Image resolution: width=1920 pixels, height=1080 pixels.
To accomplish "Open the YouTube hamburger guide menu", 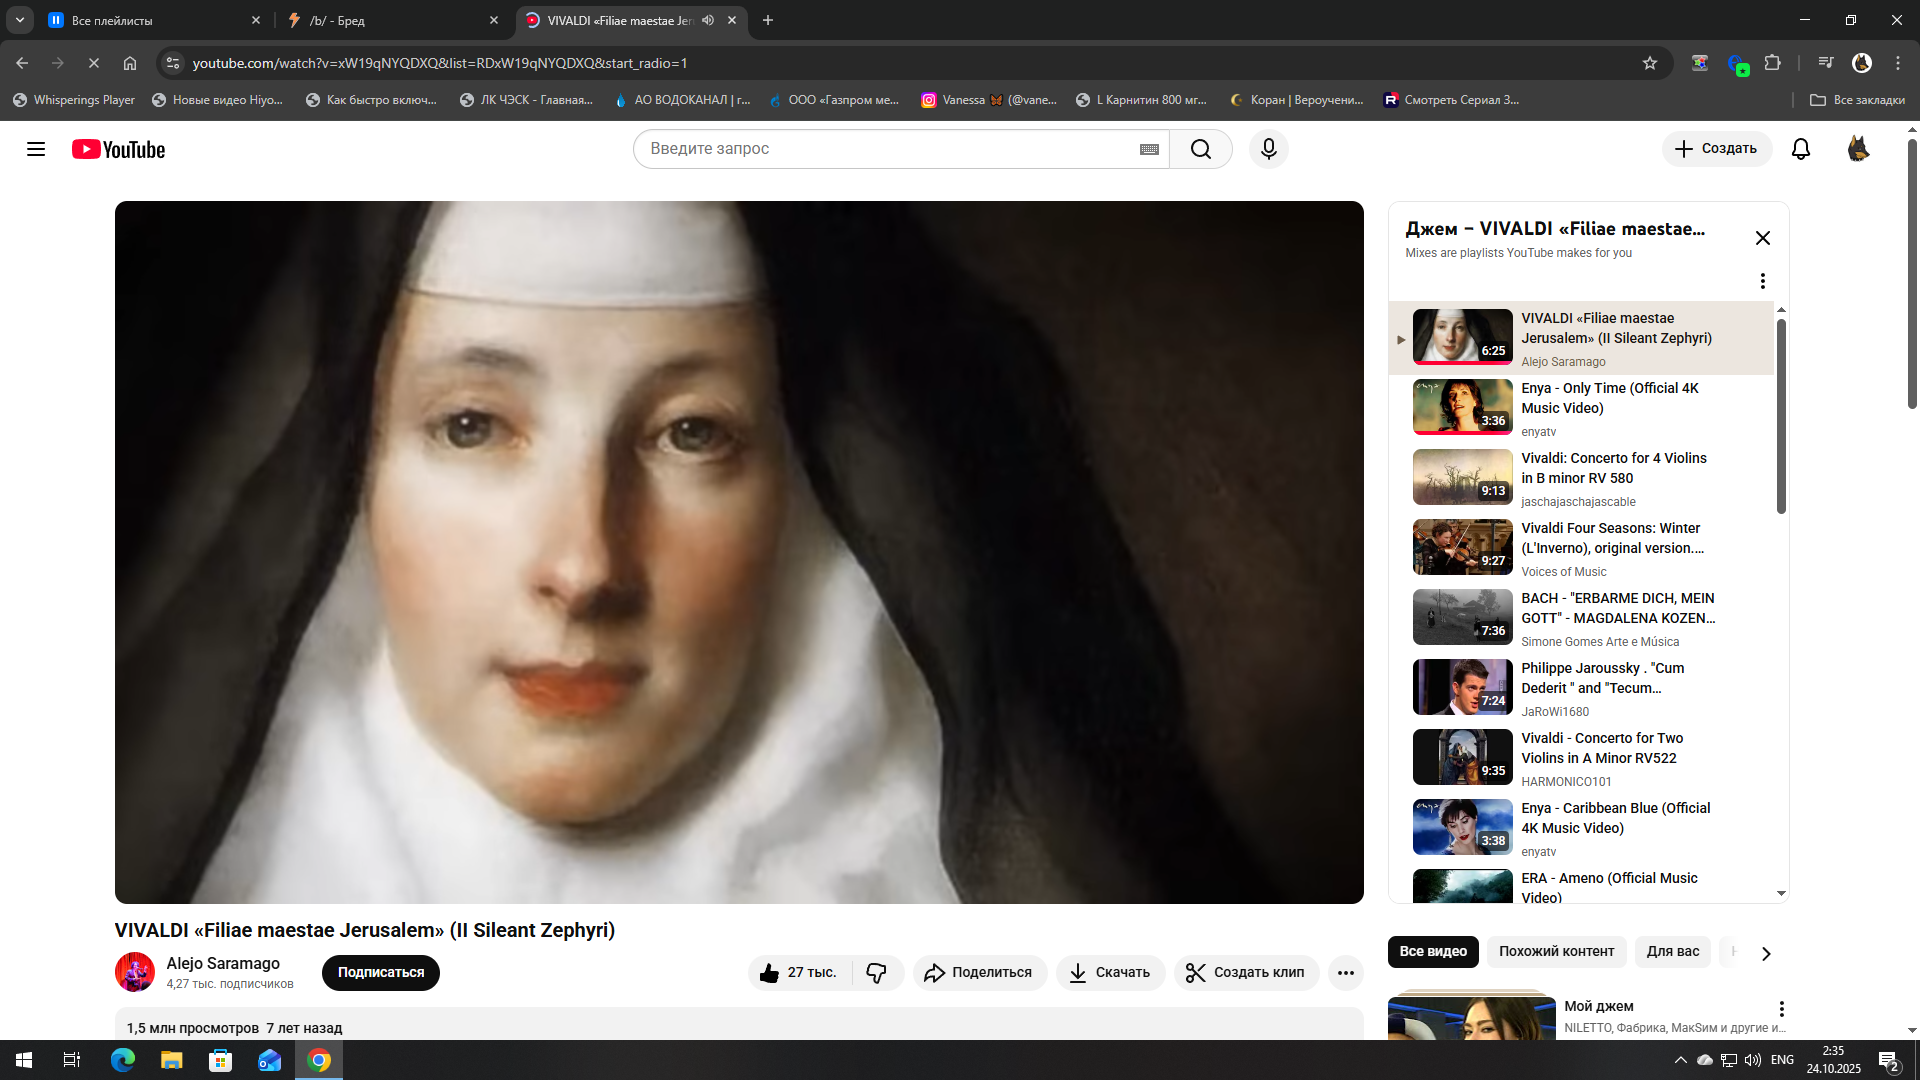I will coord(36,149).
